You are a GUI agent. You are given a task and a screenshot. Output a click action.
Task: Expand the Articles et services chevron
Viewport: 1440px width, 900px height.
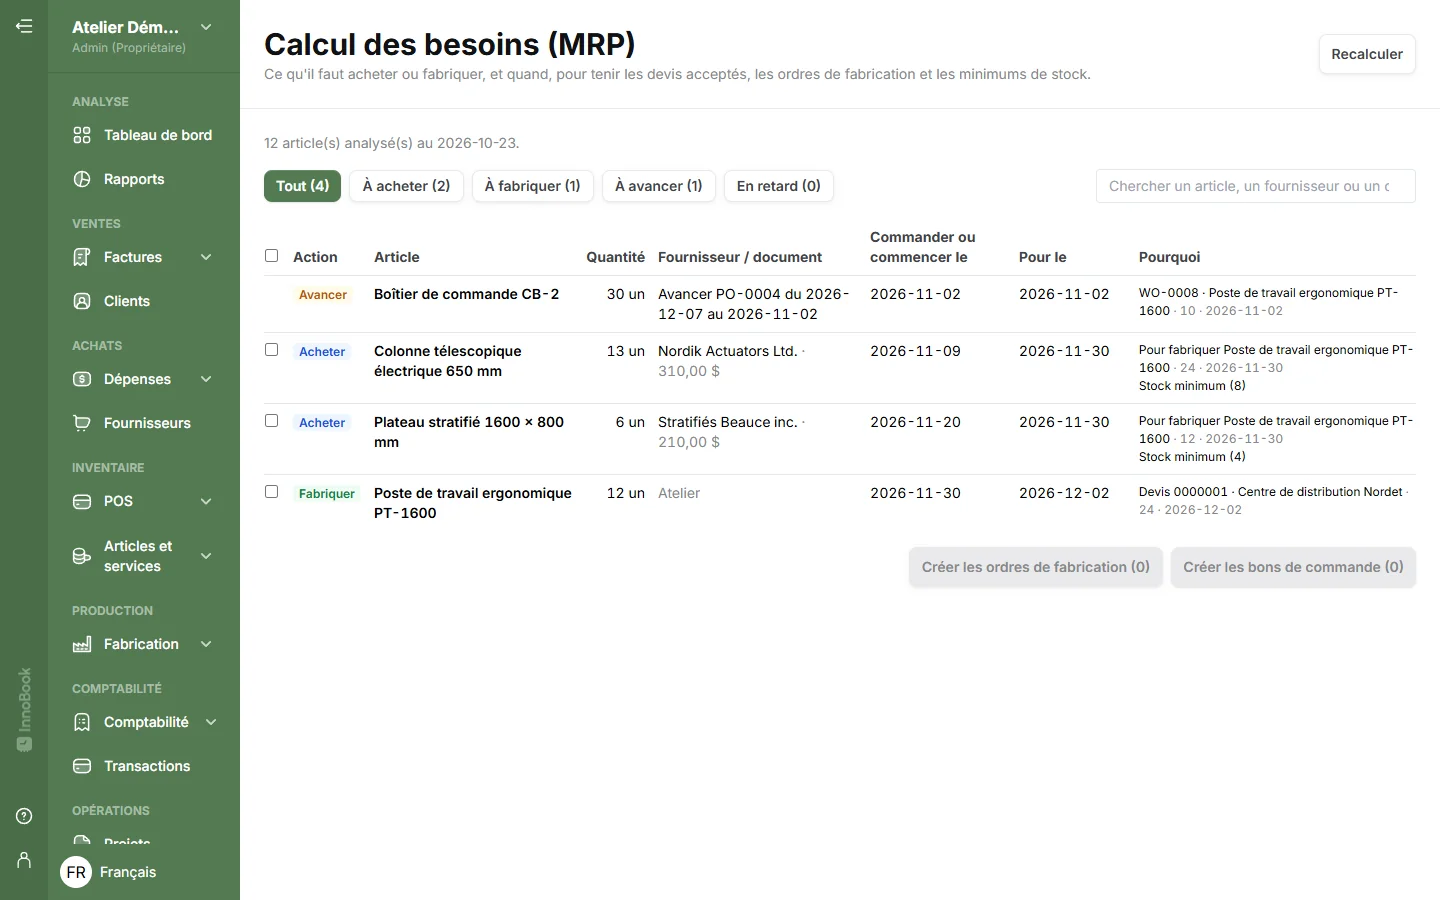tap(206, 556)
